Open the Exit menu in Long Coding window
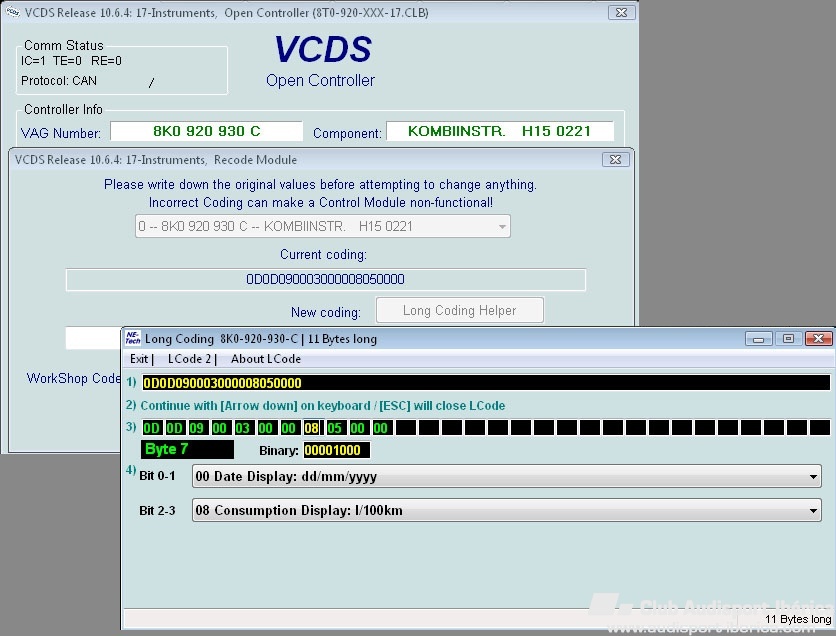Screen dimensions: 836x636 pos(139,359)
